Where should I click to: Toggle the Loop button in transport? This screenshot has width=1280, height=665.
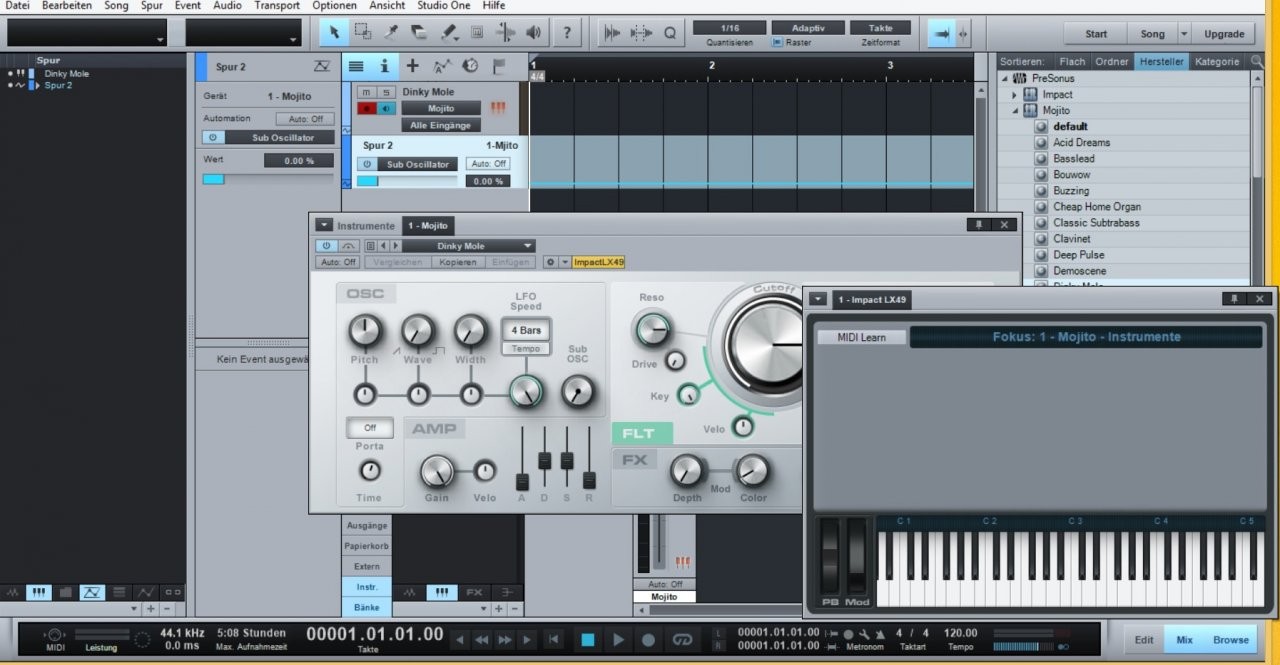point(683,640)
